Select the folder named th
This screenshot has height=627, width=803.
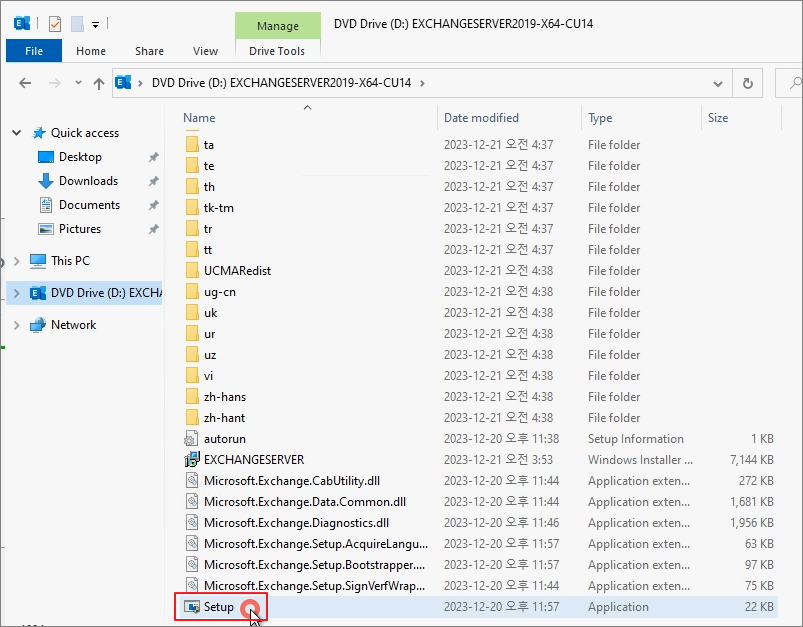tap(209, 187)
